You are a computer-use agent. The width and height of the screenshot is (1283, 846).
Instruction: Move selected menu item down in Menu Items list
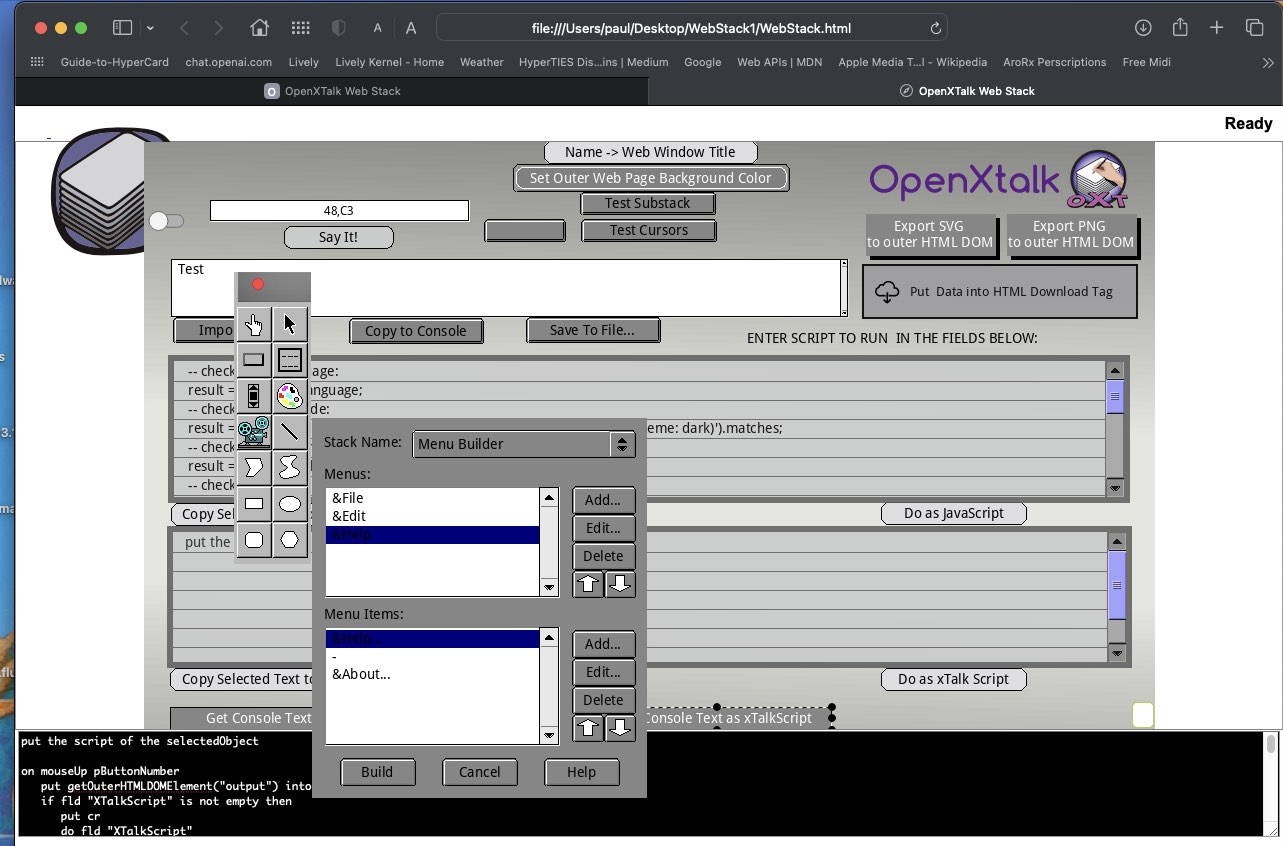coord(620,728)
